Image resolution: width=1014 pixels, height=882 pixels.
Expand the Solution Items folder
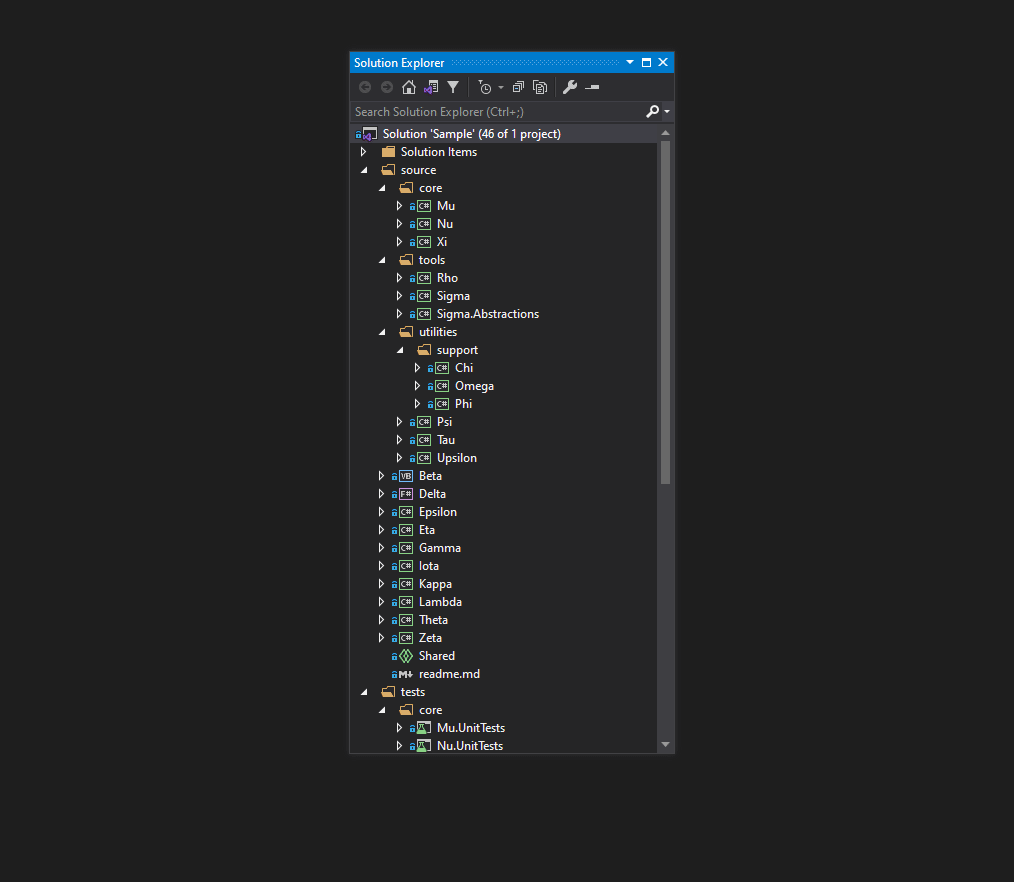click(x=363, y=151)
